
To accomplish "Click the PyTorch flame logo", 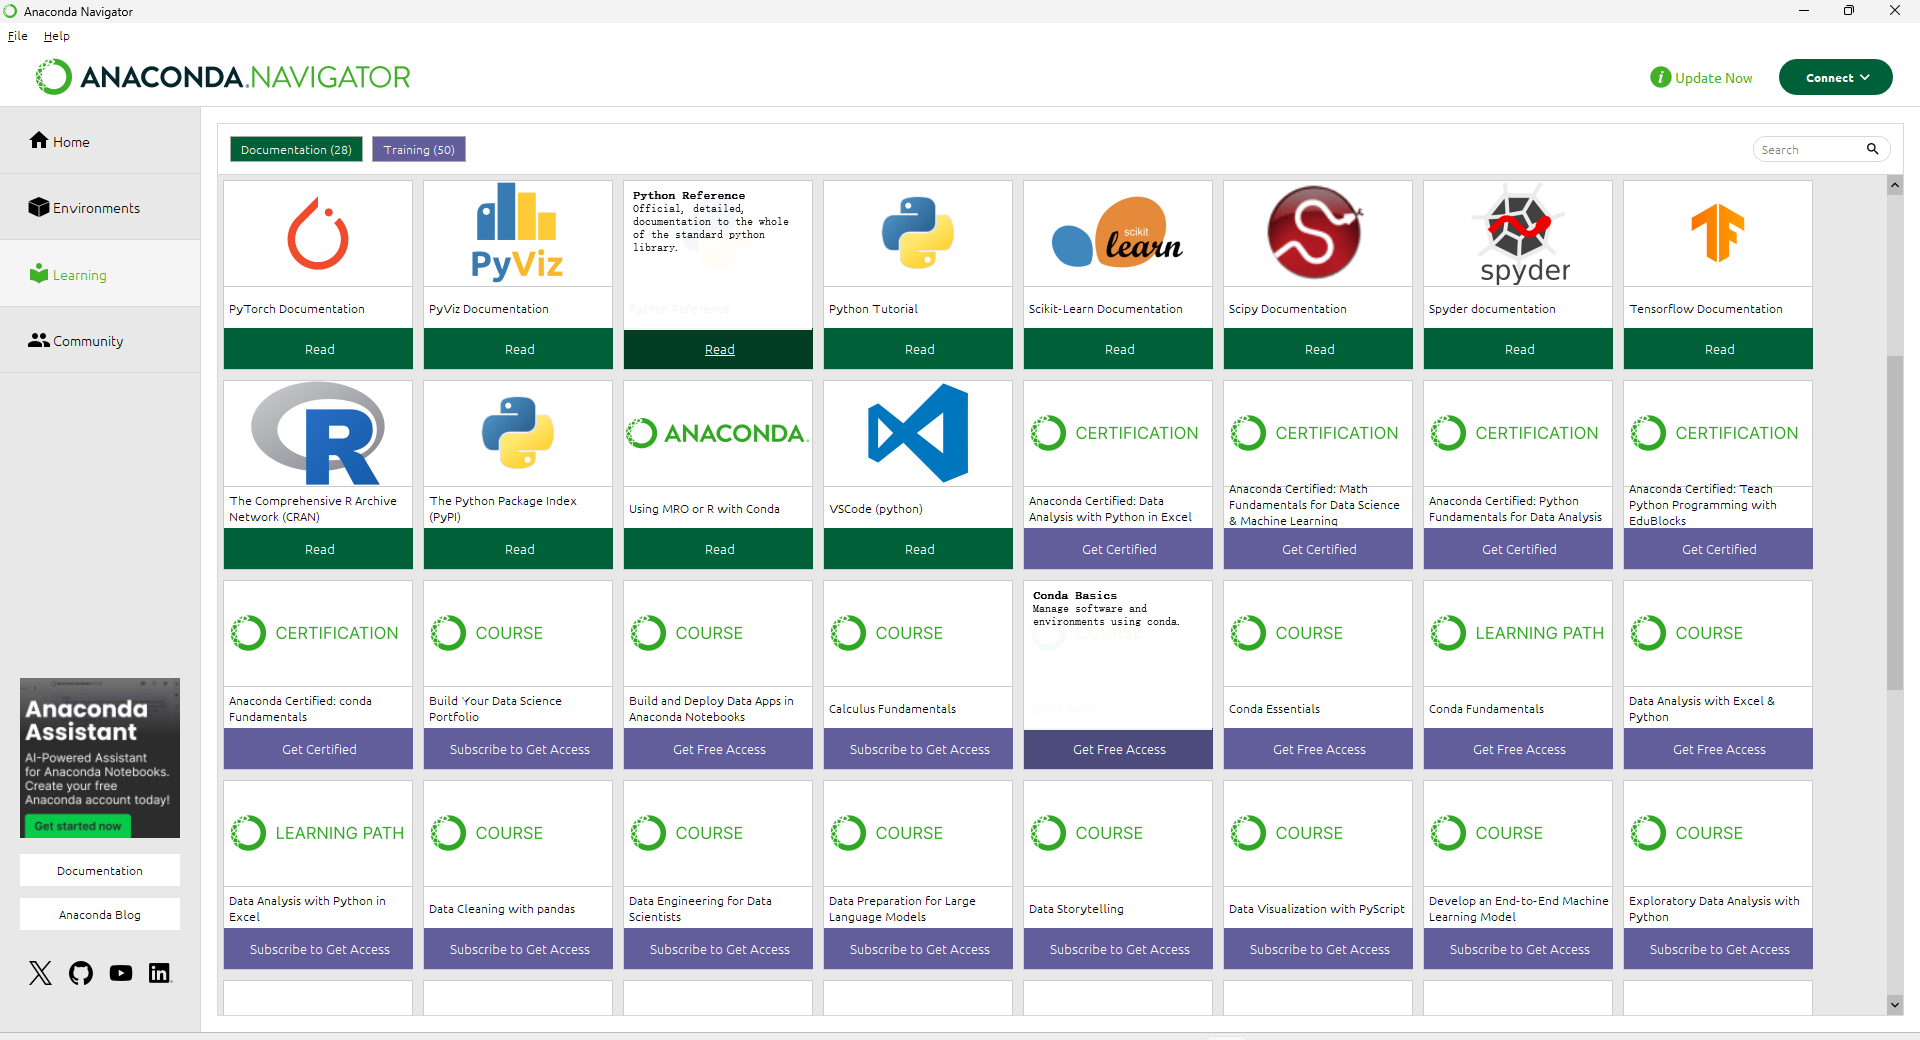I will (x=318, y=234).
